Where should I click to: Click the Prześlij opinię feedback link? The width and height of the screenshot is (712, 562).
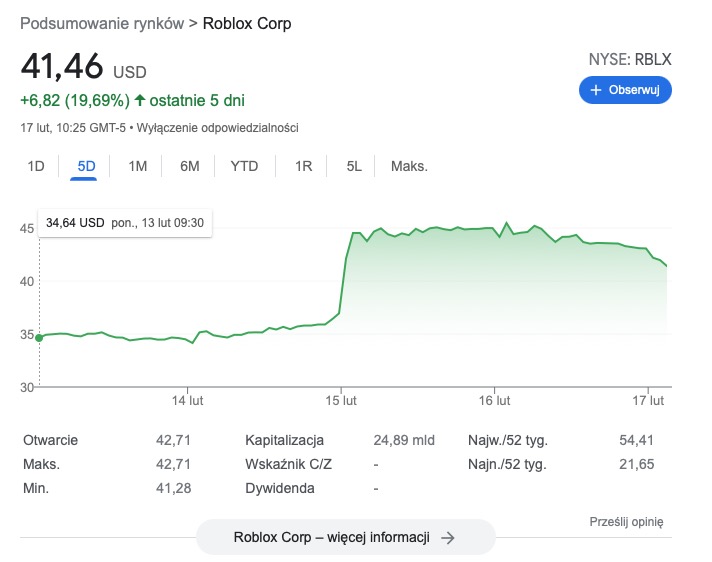click(626, 522)
